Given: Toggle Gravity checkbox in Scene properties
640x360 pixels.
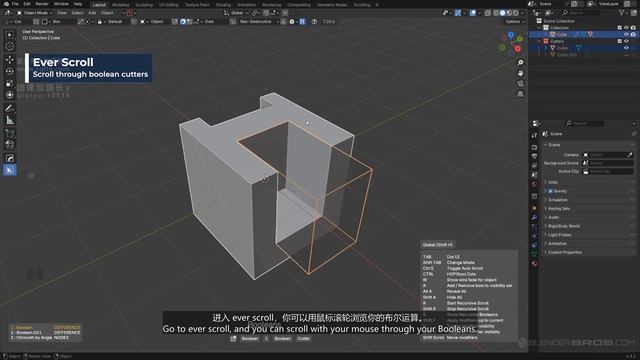Looking at the screenshot, I should [x=550, y=191].
